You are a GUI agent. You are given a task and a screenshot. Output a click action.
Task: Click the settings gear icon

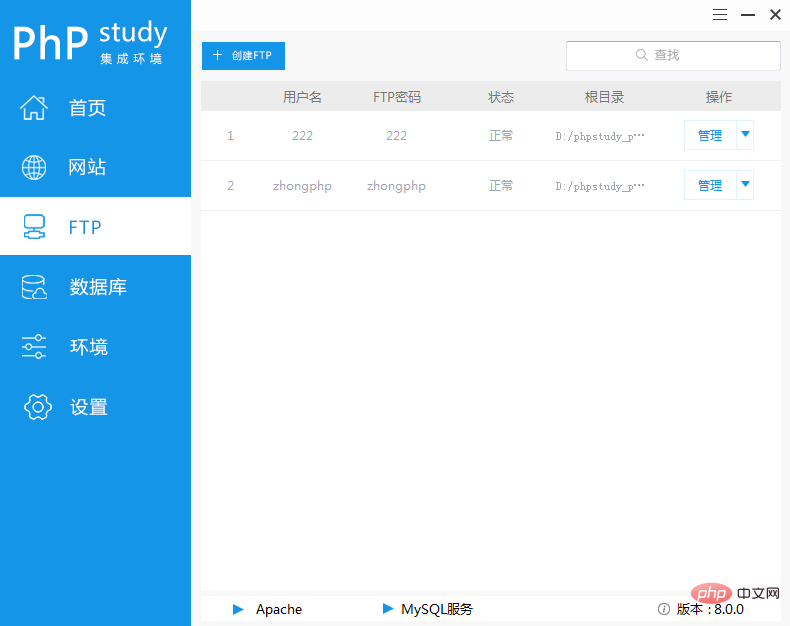[37, 407]
